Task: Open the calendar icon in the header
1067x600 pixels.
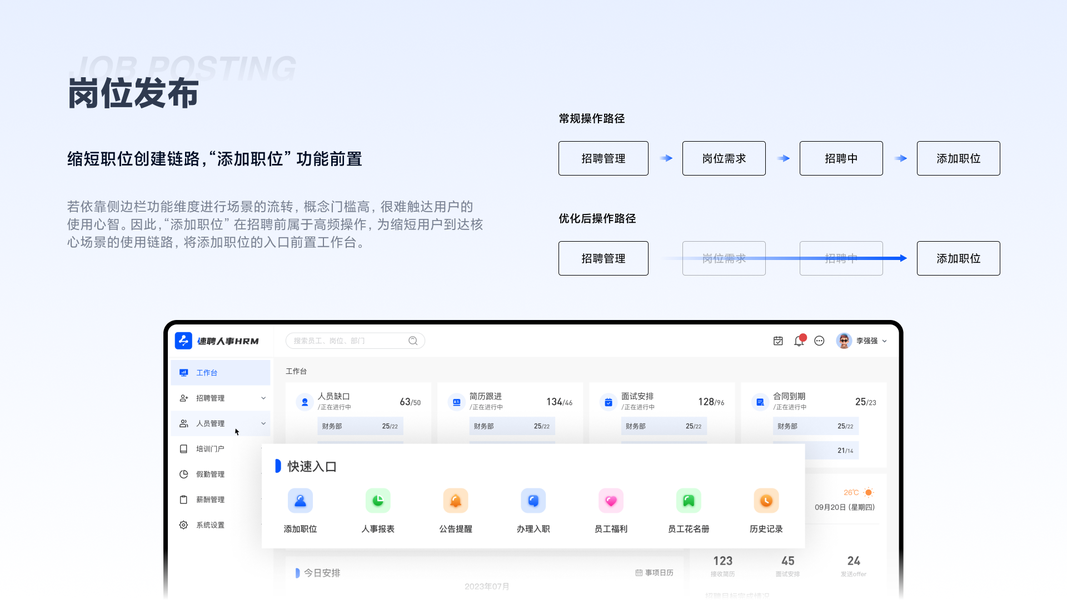Action: click(x=778, y=341)
